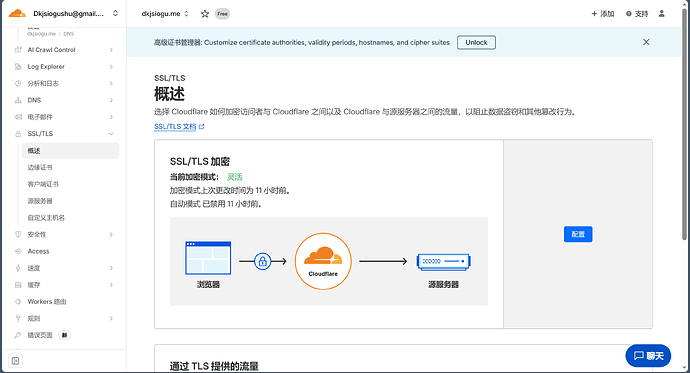Expand the 安全性 chevron
Screen dimensions: 690x373
point(111,234)
